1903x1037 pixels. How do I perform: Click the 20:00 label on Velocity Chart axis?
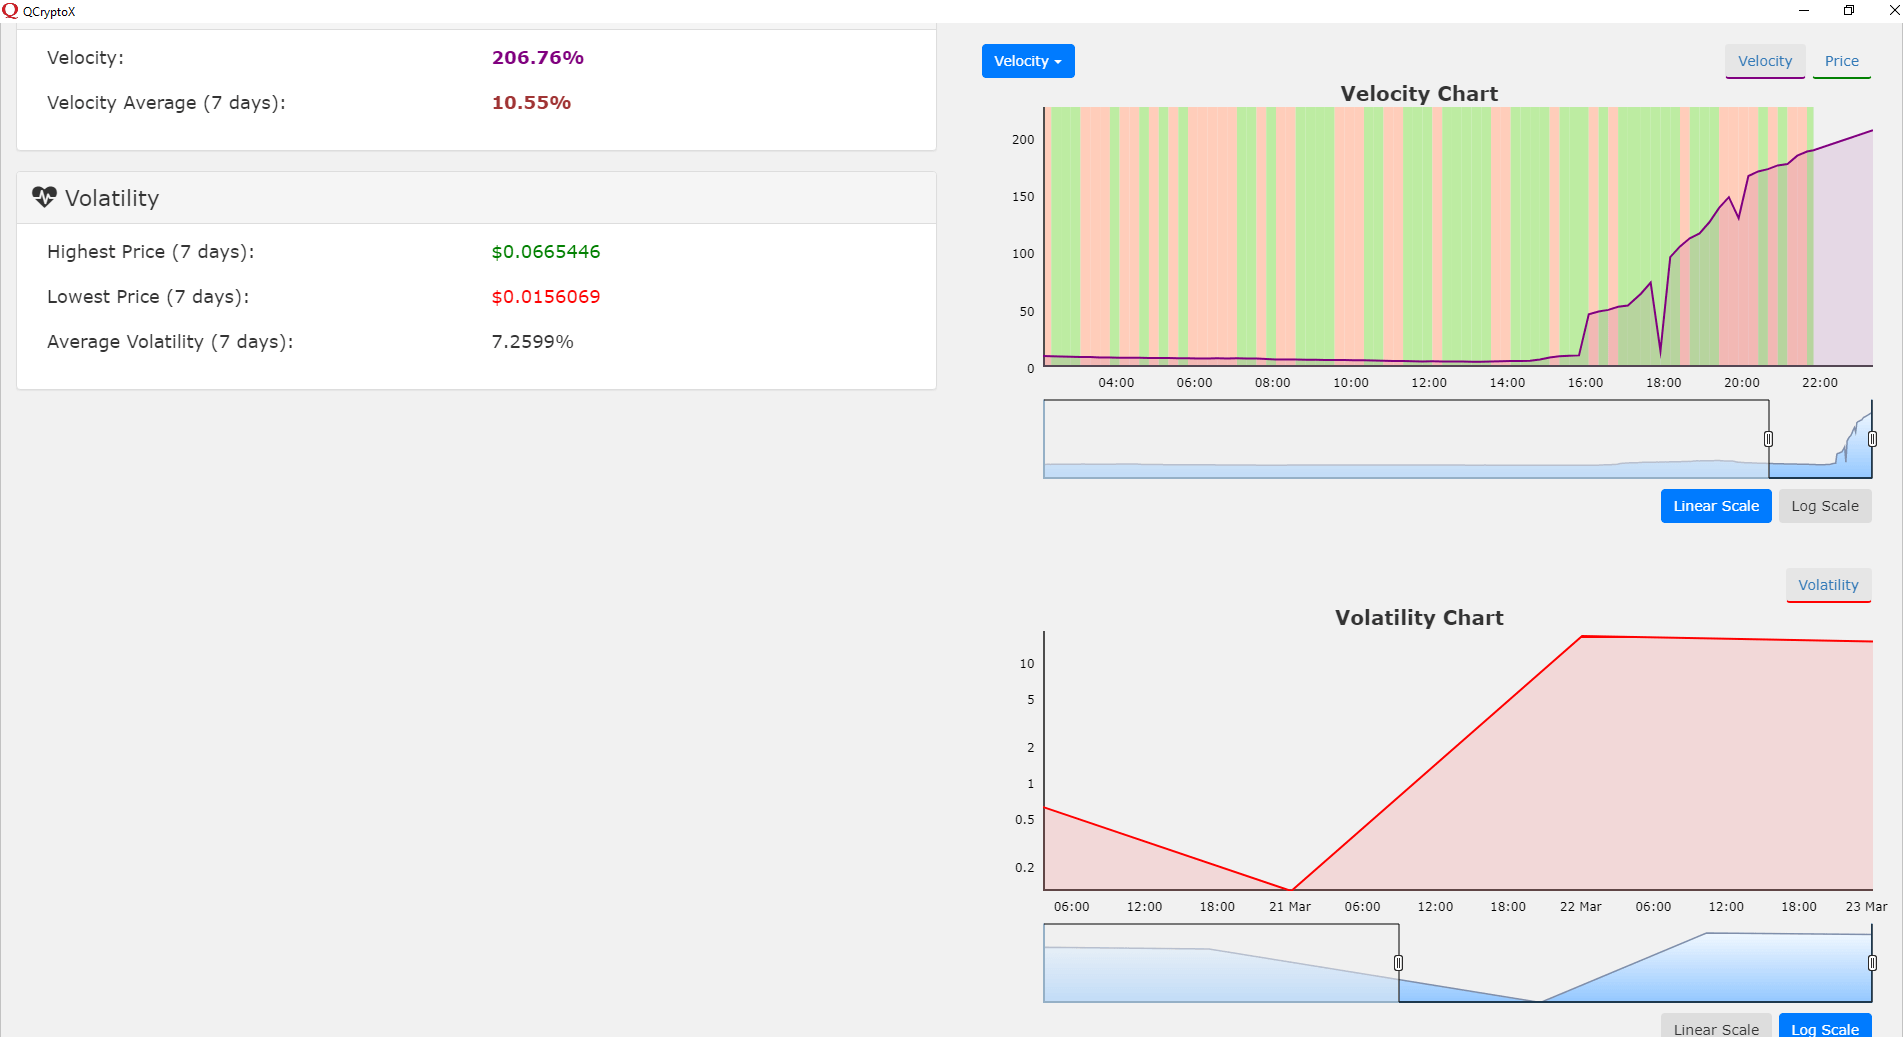click(x=1741, y=383)
